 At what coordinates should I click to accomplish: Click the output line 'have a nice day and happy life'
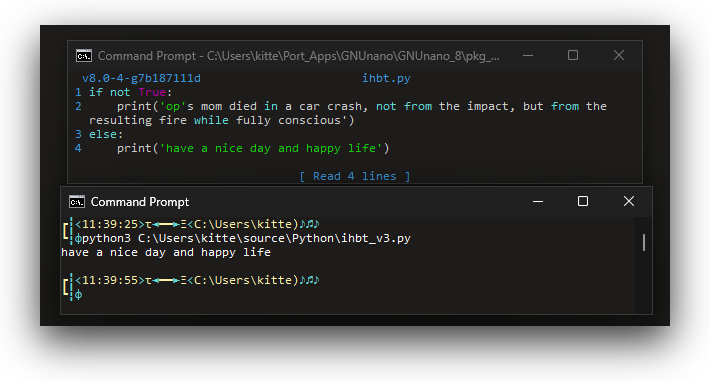point(166,252)
